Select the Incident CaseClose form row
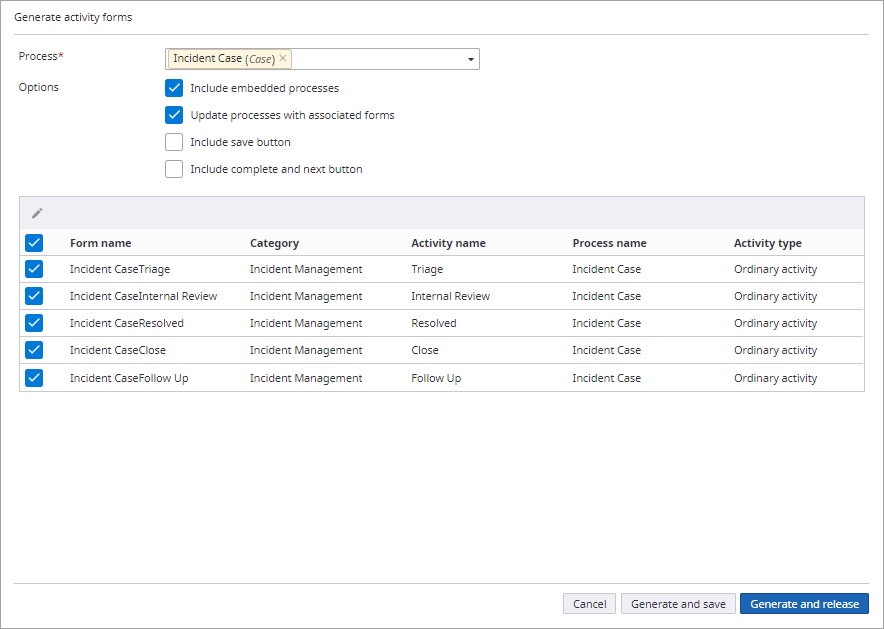 point(34,349)
